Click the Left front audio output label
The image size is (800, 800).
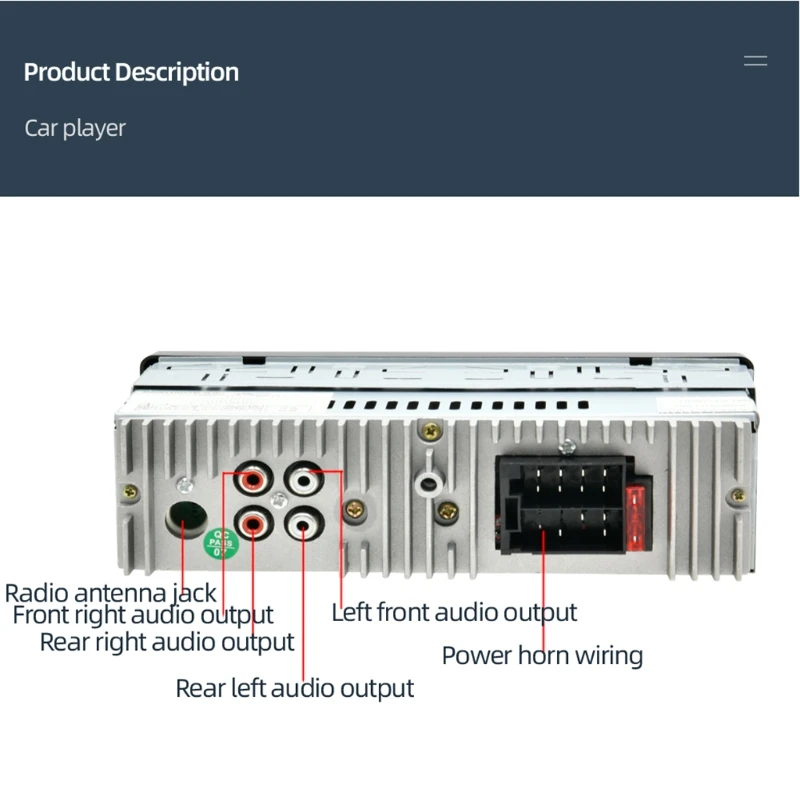coord(454,612)
